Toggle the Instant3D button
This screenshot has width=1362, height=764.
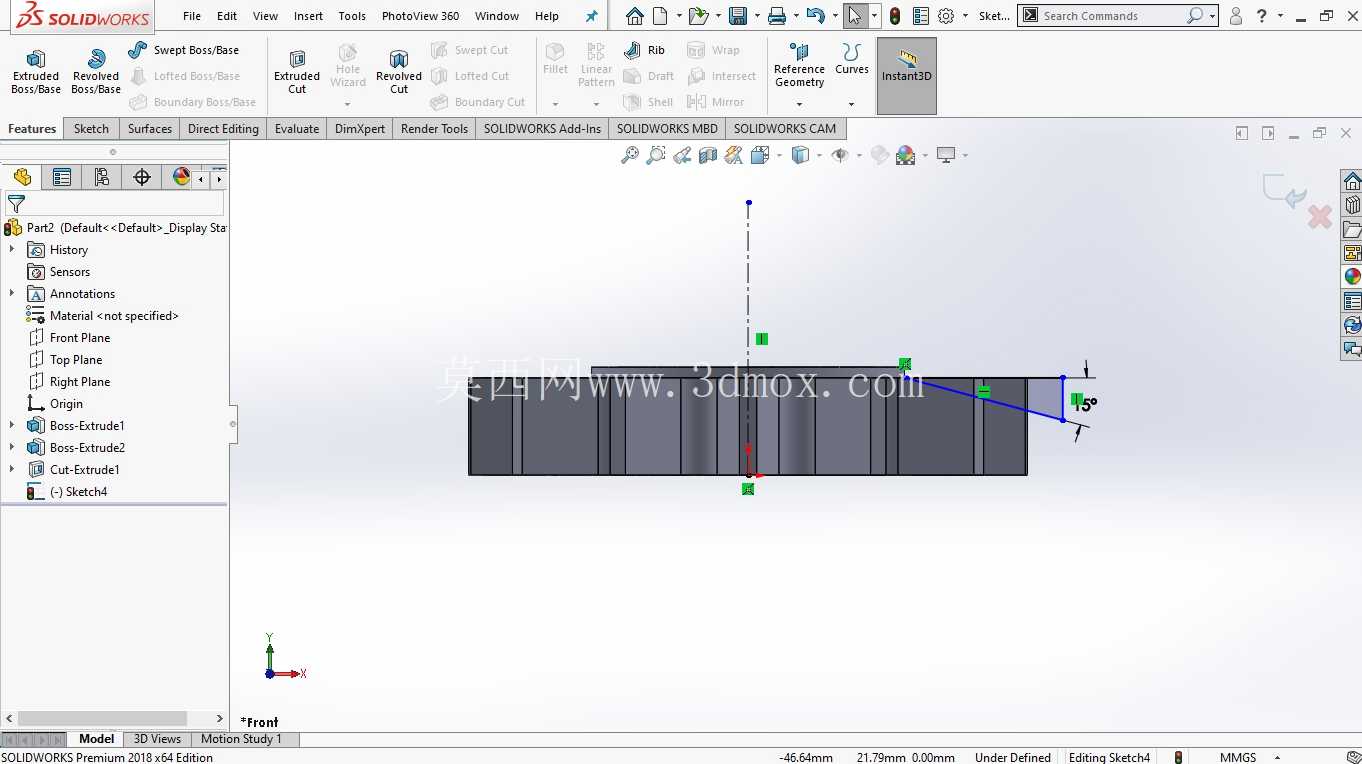pyautogui.click(x=906, y=75)
